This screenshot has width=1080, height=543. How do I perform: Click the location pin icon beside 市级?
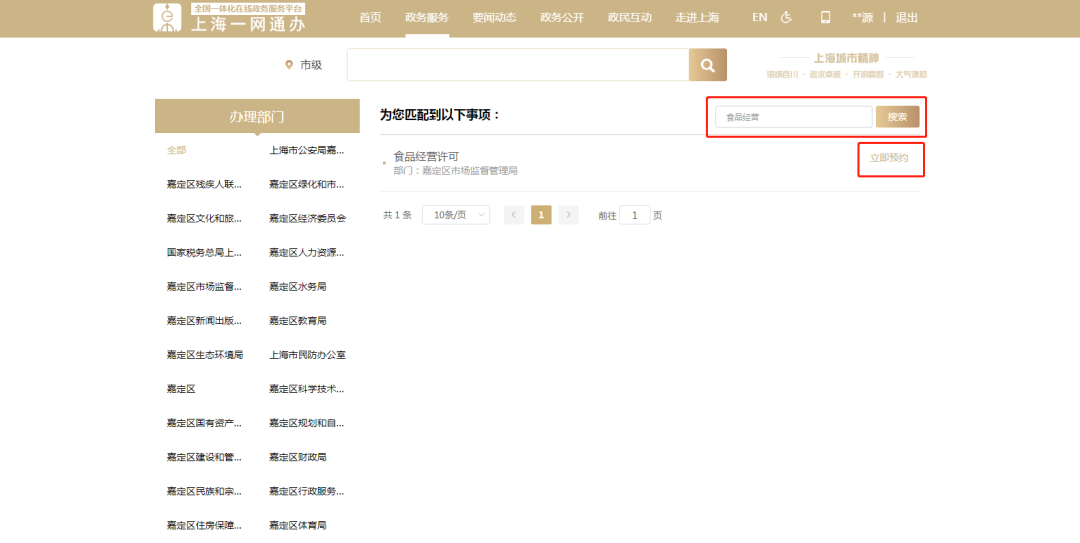[289, 65]
